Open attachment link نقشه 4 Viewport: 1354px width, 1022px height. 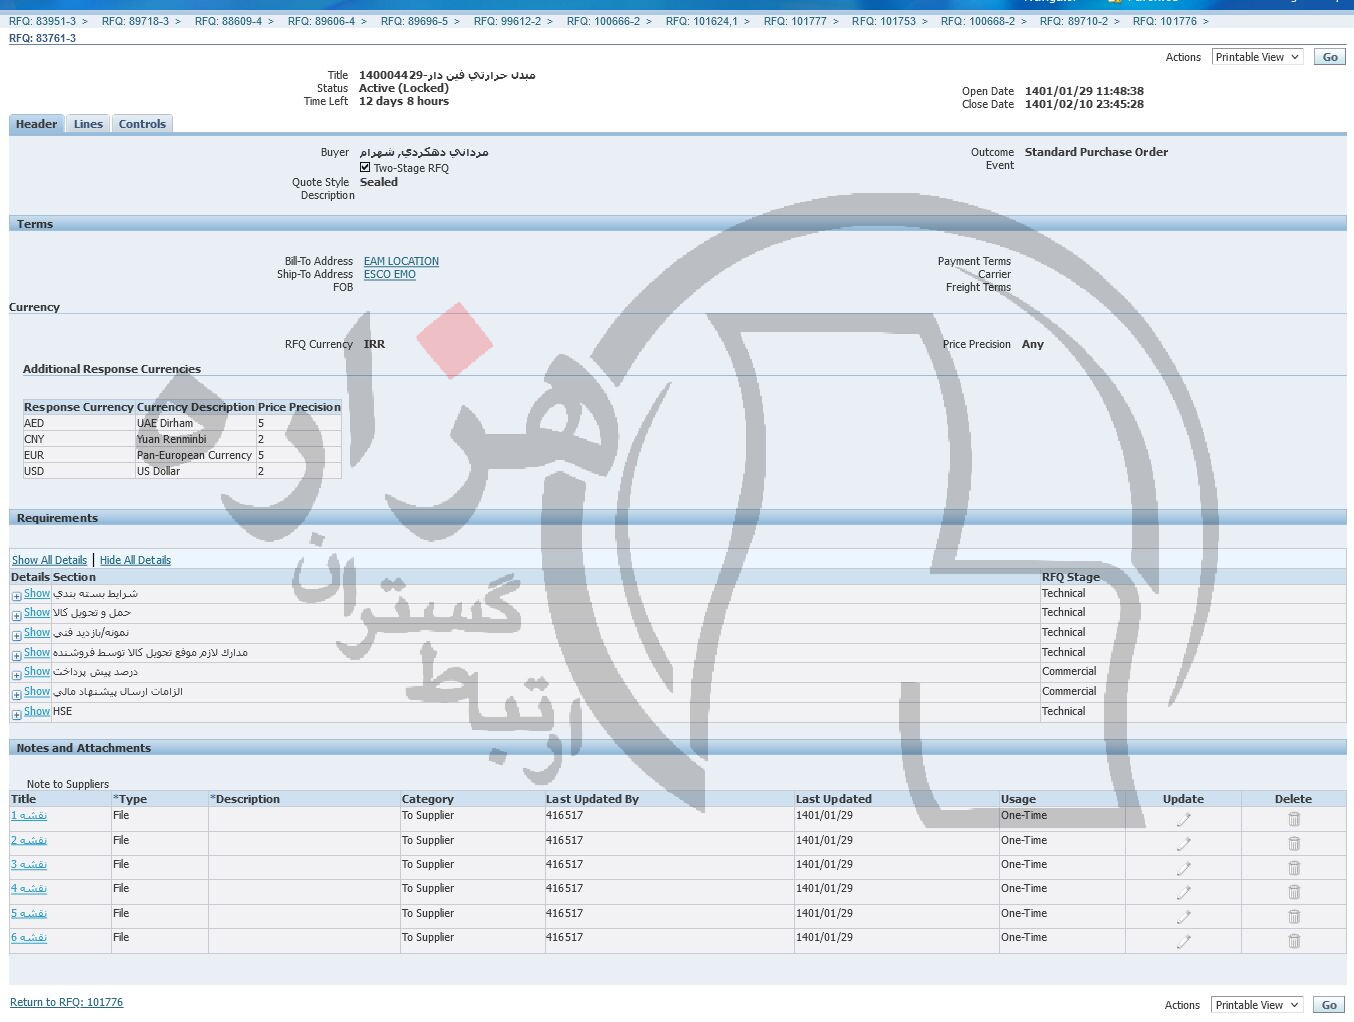pyautogui.click(x=29, y=888)
